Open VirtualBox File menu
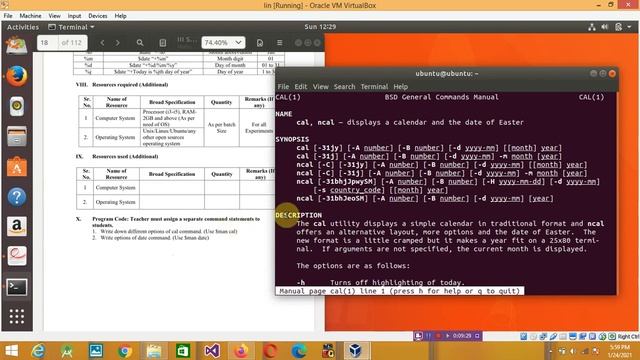The image size is (640, 360). pyautogui.click(x=8, y=16)
